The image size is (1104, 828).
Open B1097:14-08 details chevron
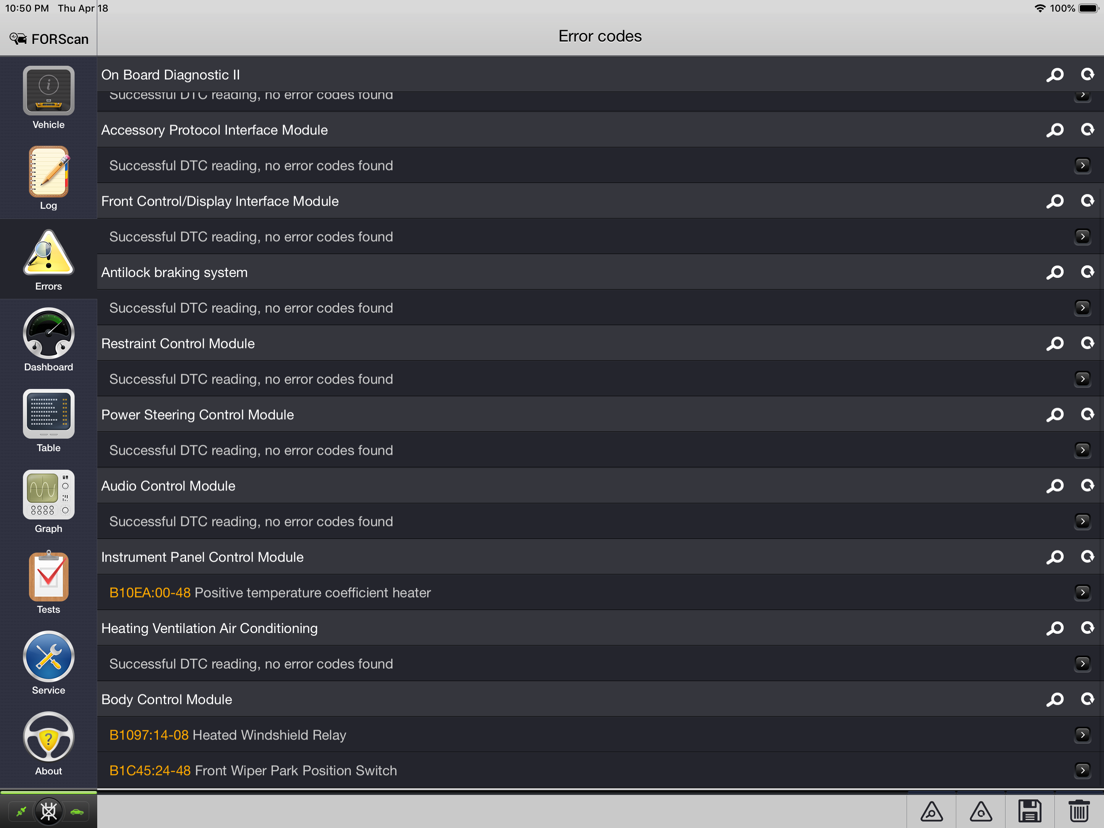[1082, 734]
